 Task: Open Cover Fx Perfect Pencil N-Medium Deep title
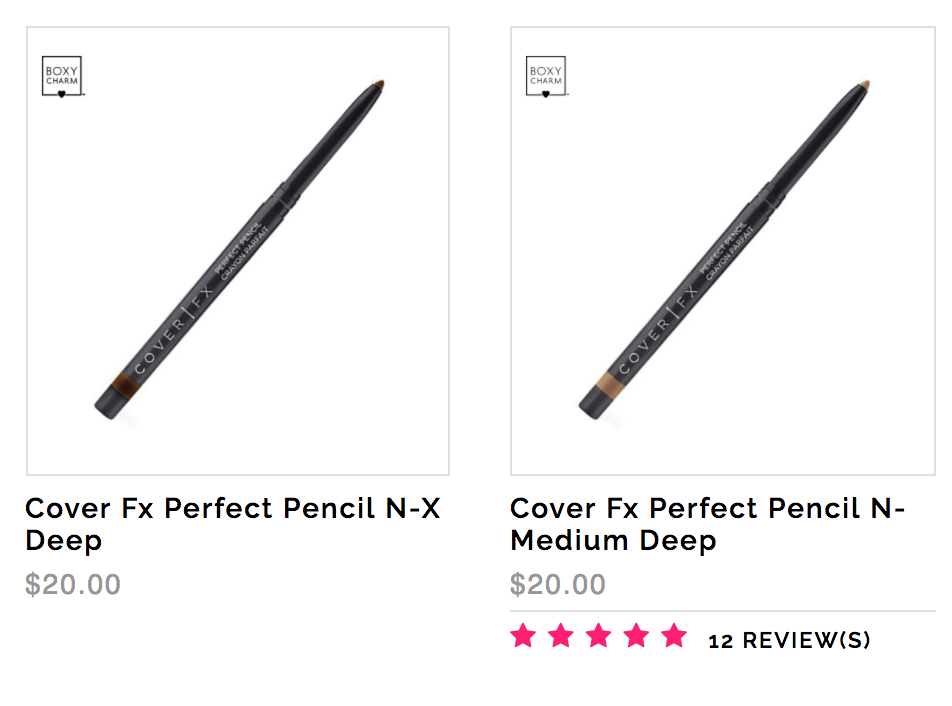pyautogui.click(x=707, y=524)
